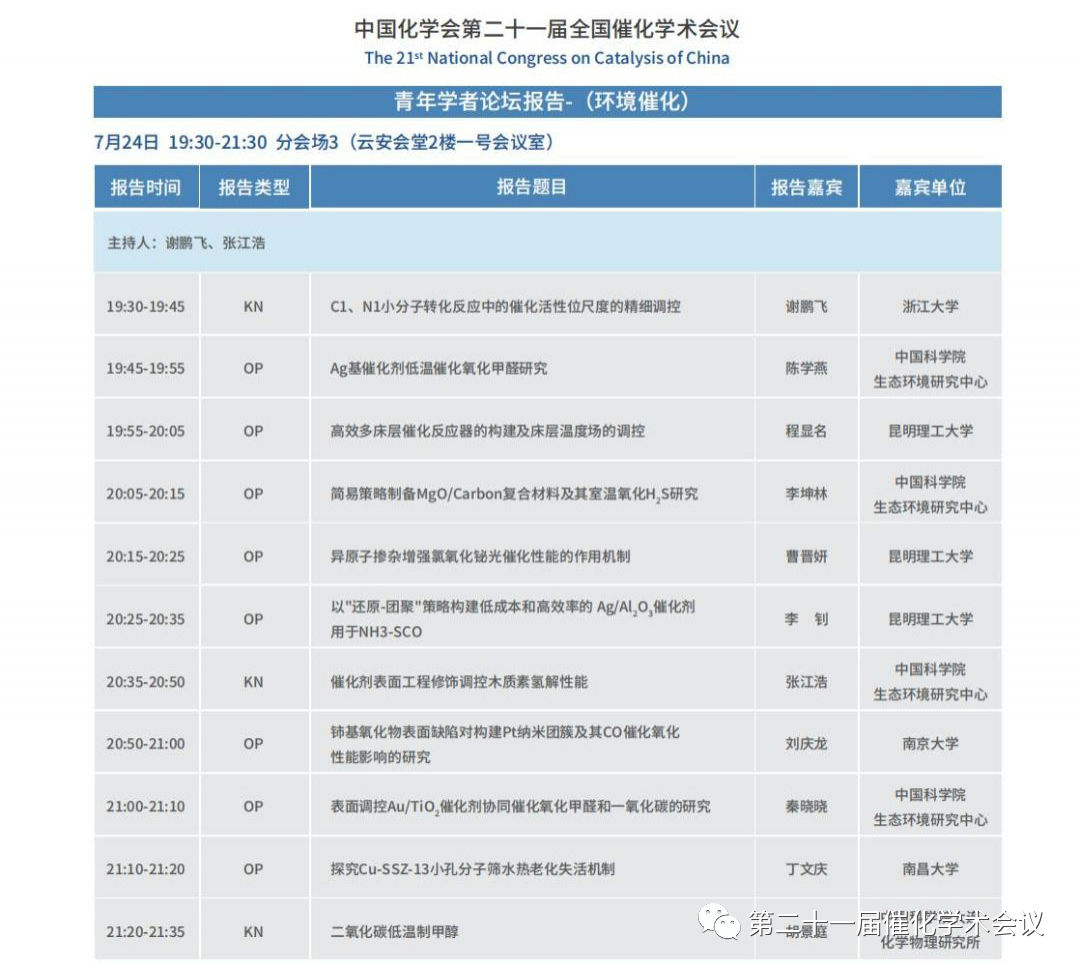
Task: Click the time cell "20:15-20:25"
Action: [x=145, y=557]
